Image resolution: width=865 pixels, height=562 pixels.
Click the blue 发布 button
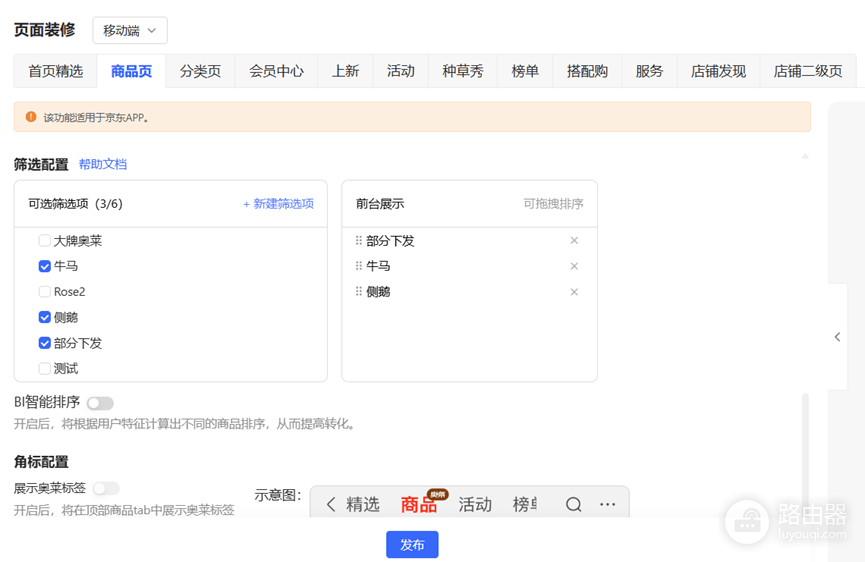click(x=412, y=545)
